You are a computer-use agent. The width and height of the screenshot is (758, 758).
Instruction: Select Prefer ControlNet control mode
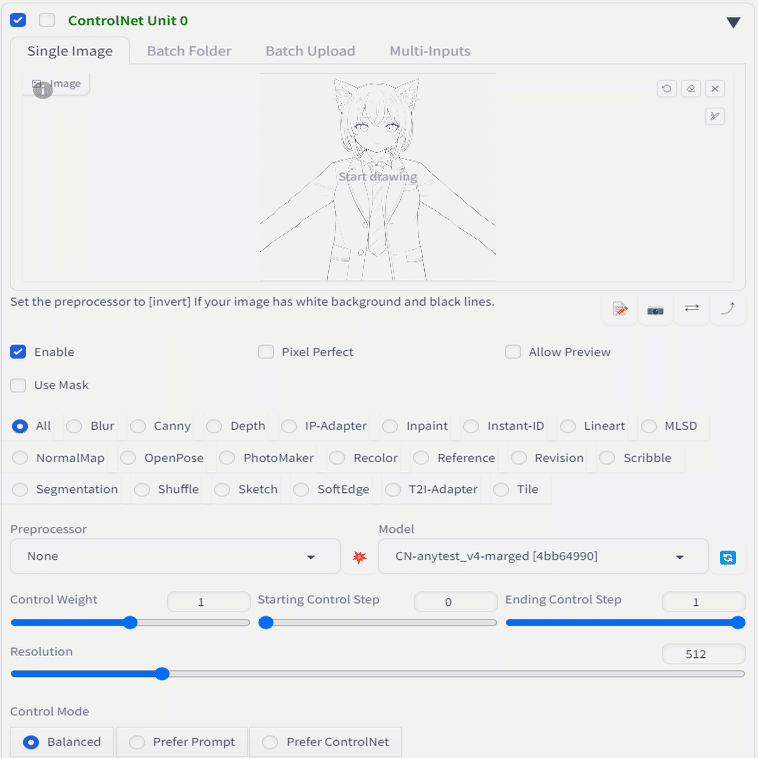click(270, 742)
